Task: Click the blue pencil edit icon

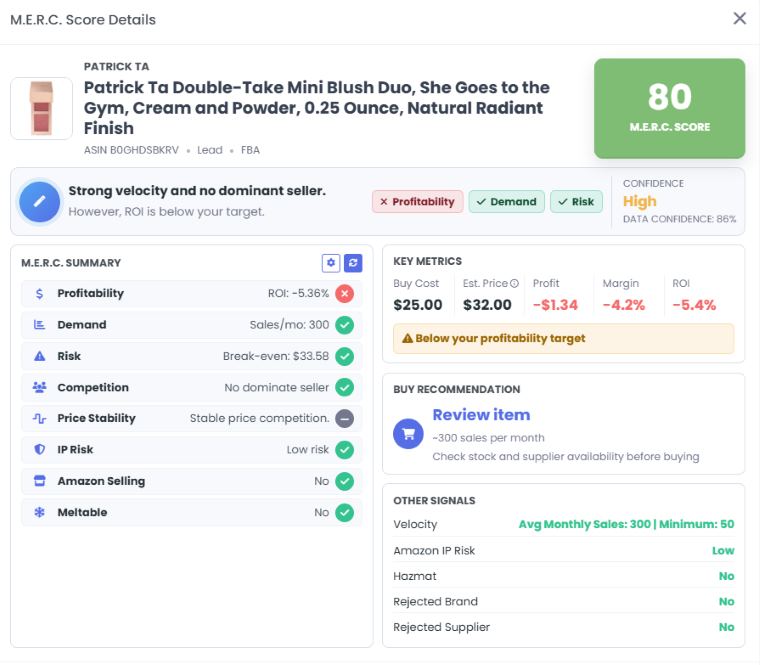Action: tap(40, 202)
